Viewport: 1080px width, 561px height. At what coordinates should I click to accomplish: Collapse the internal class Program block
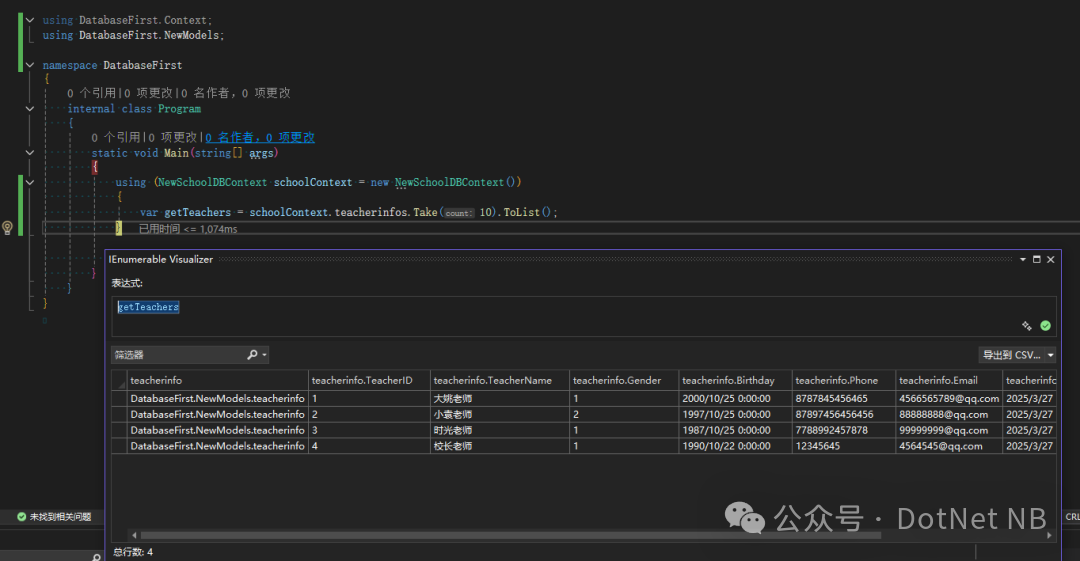click(30, 108)
